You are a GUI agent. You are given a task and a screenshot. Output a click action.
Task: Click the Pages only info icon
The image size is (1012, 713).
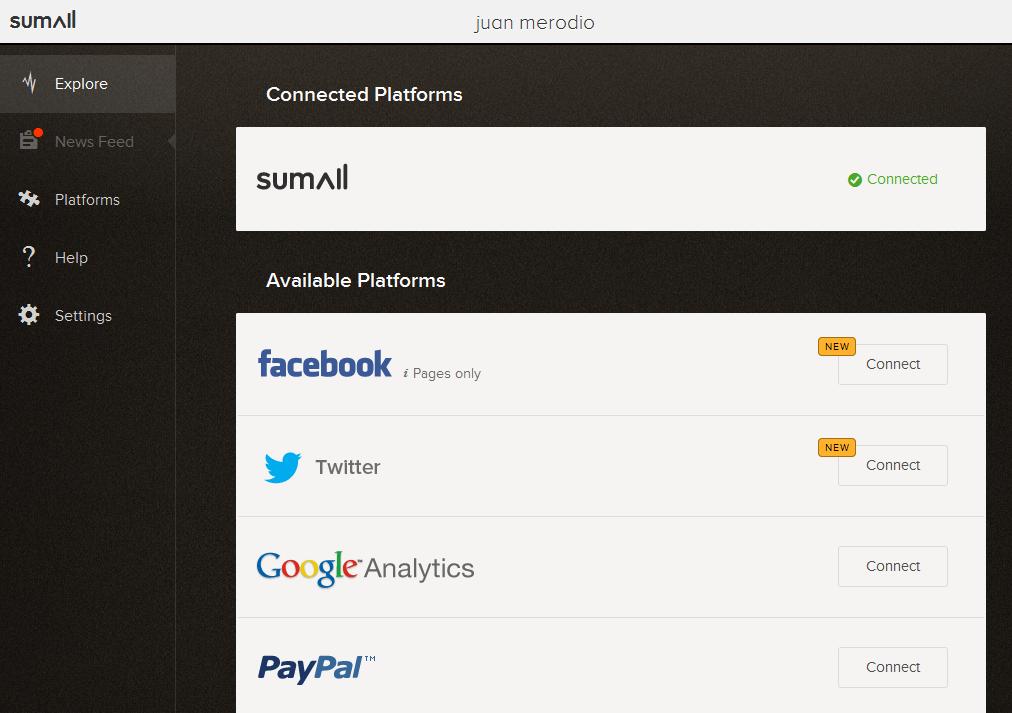pyautogui.click(x=405, y=374)
